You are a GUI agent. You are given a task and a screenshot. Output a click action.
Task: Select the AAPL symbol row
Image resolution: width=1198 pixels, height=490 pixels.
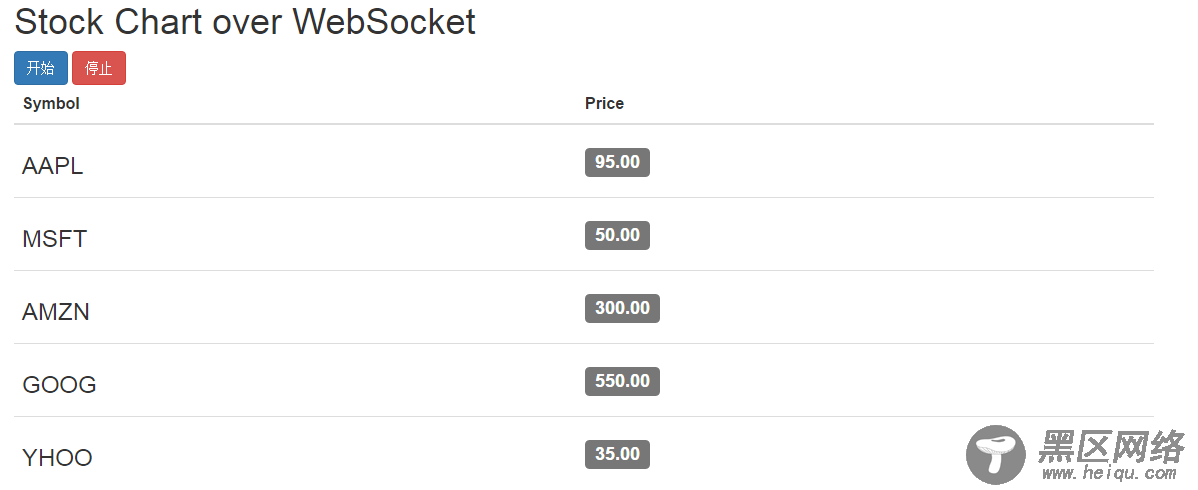click(x=584, y=161)
